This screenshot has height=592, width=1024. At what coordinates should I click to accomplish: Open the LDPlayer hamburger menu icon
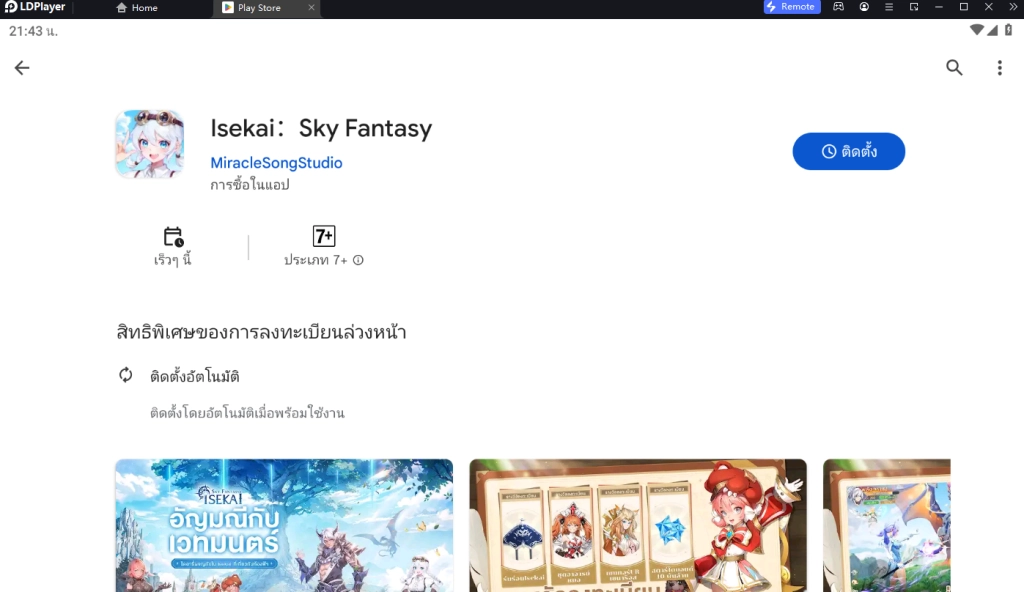888,7
